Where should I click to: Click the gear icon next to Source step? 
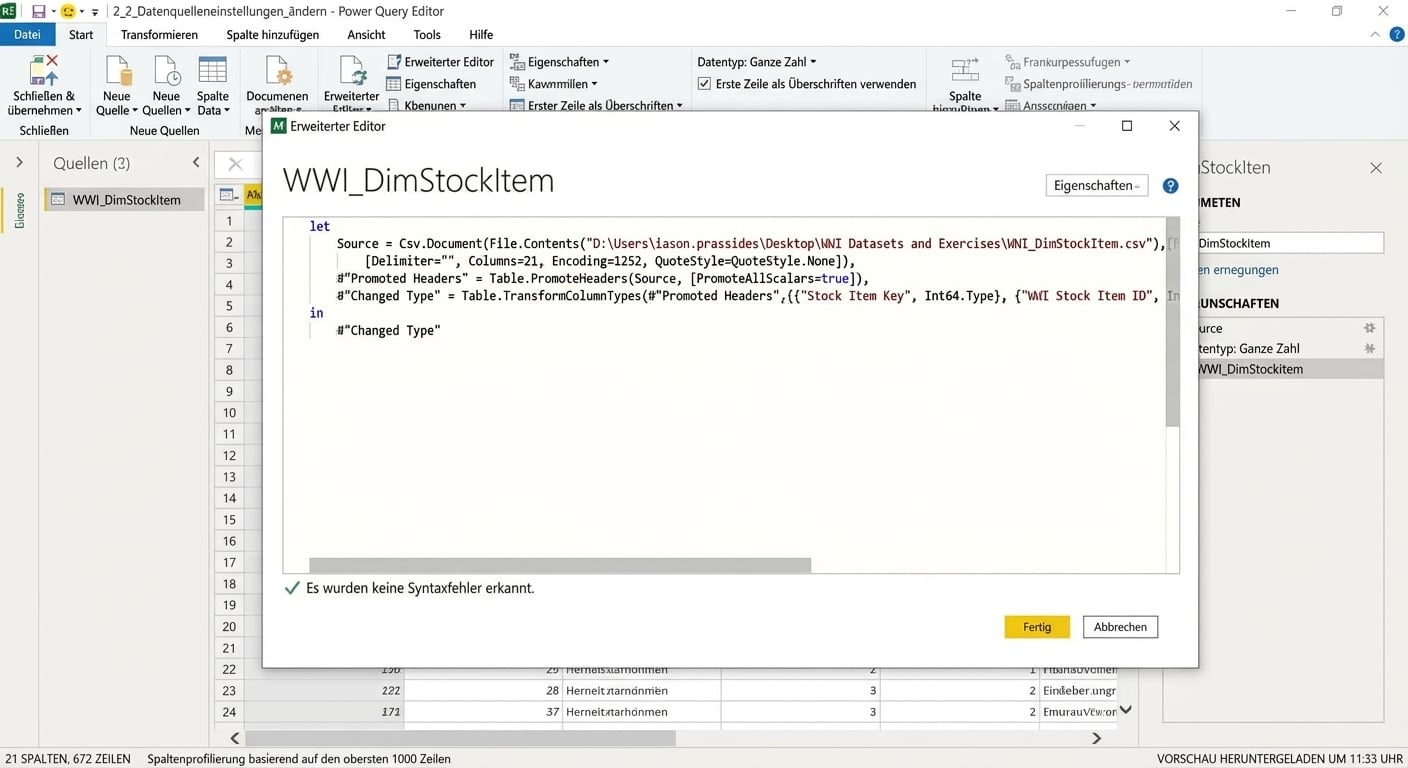click(1369, 328)
